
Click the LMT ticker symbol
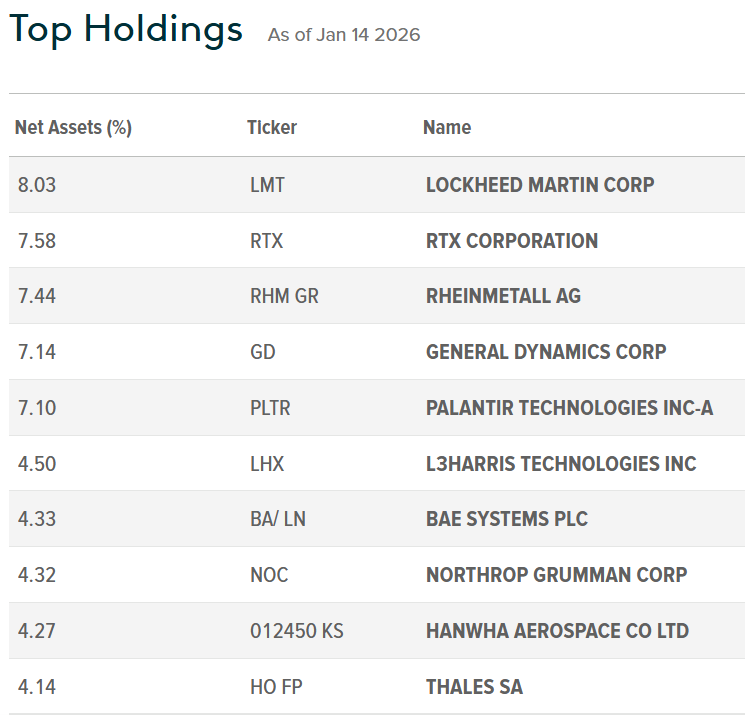tap(267, 185)
